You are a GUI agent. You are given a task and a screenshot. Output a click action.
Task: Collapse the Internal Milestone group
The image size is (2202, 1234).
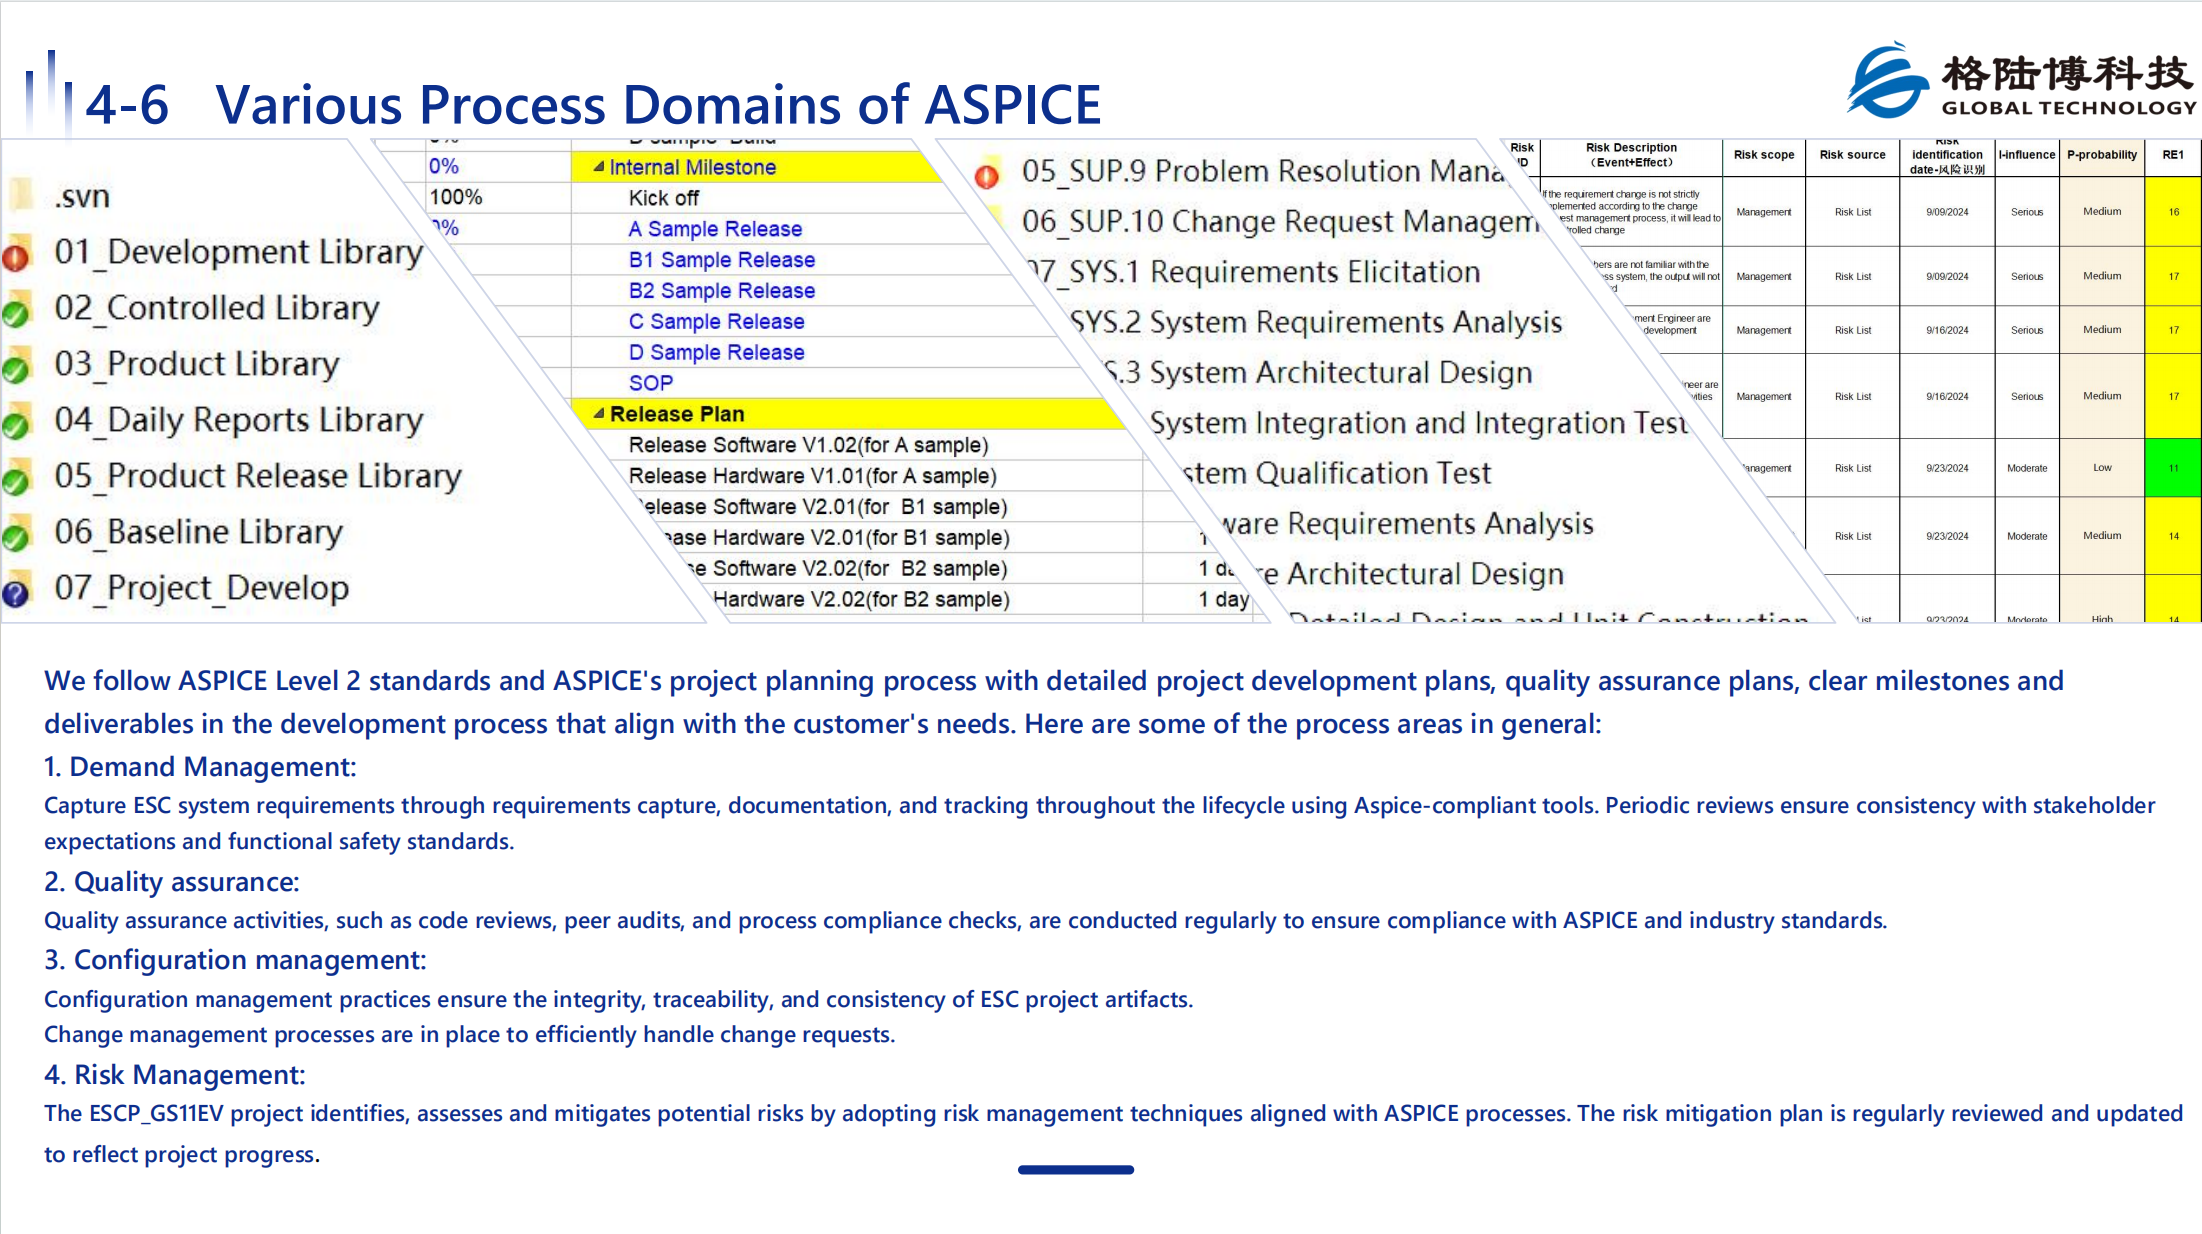click(599, 167)
